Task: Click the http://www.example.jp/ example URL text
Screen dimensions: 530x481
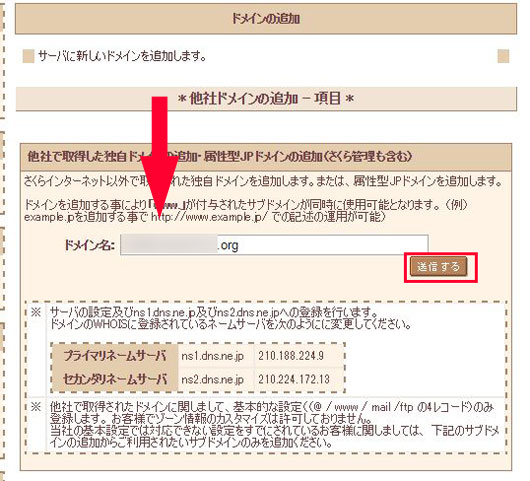Action: [210, 217]
